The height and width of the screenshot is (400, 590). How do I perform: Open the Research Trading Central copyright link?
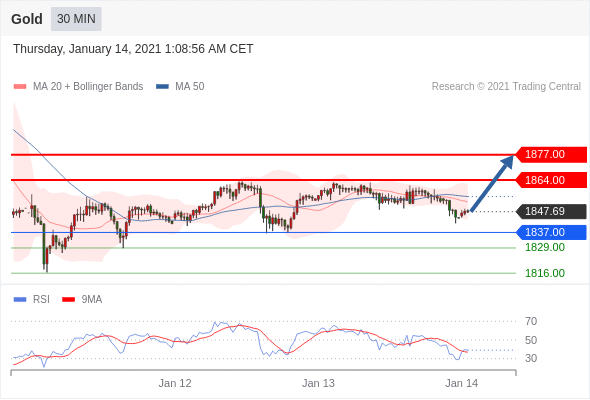(x=506, y=87)
